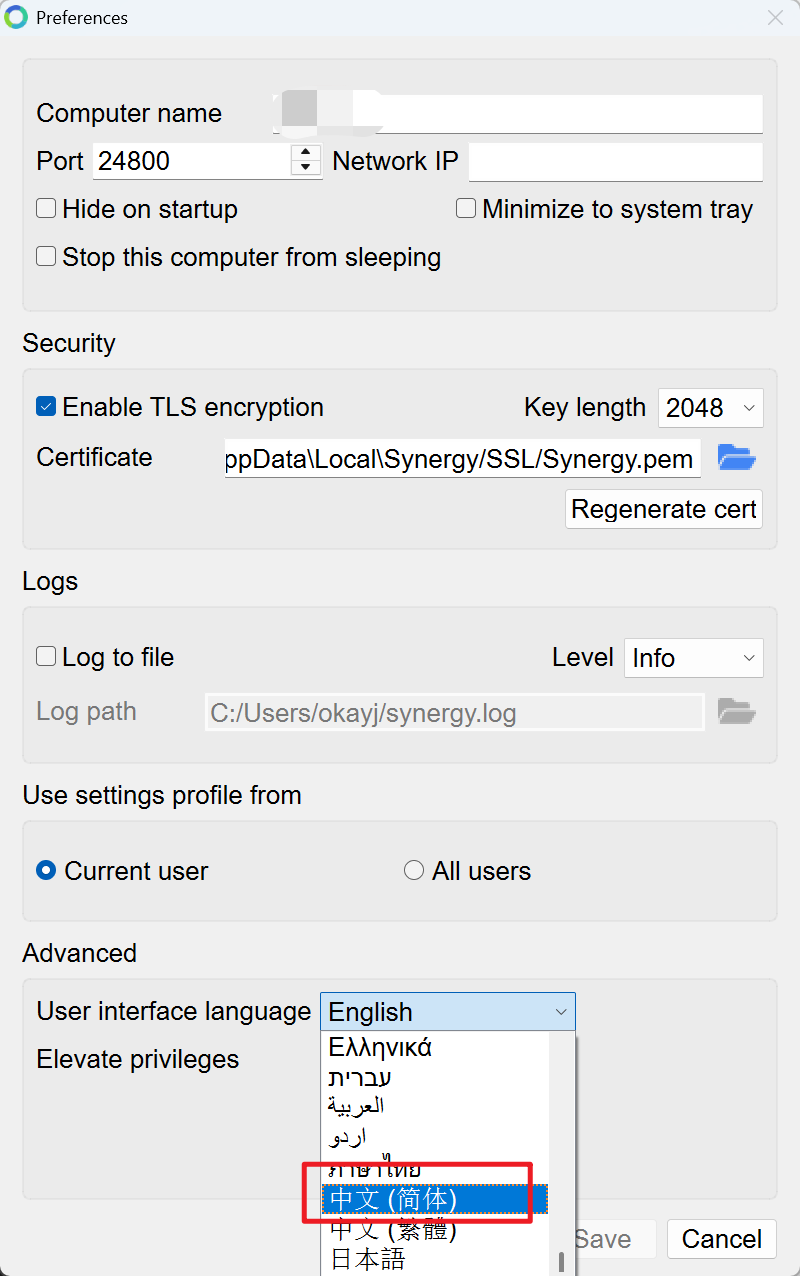Close the Preferences window

click(775, 17)
